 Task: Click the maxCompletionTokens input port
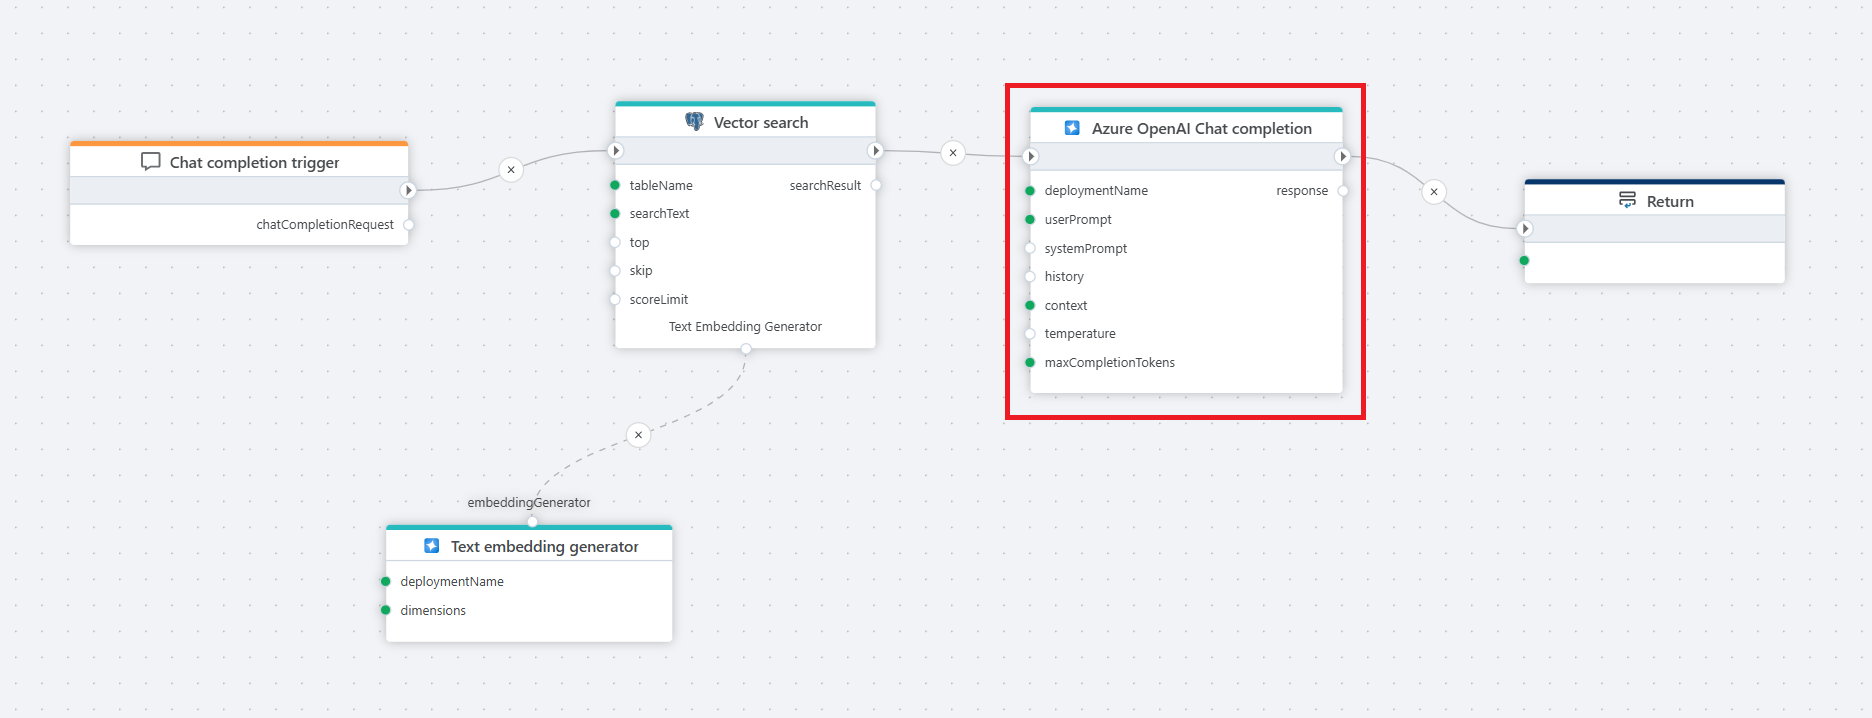pyautogui.click(x=1030, y=362)
